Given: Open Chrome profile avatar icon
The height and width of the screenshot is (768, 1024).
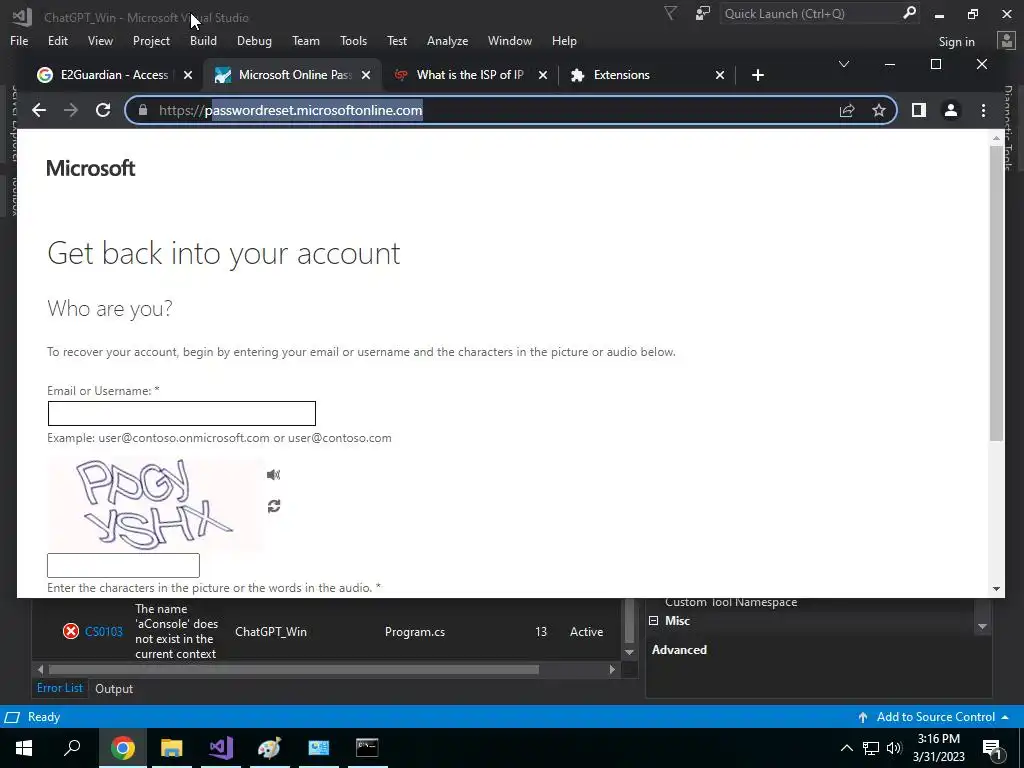Looking at the screenshot, I should pyautogui.click(x=951, y=110).
